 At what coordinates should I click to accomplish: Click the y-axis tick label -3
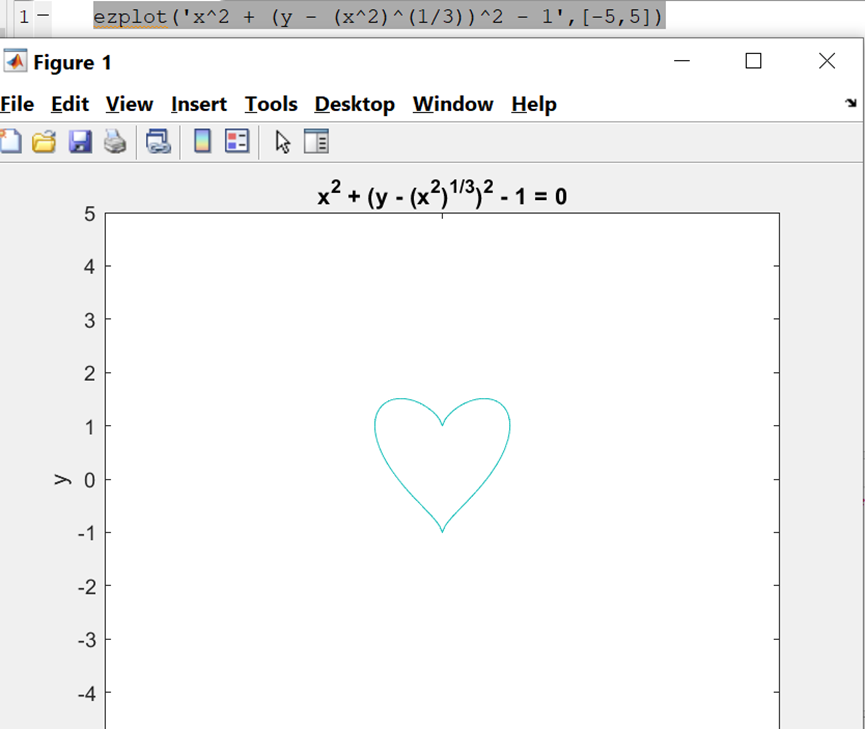pos(87,641)
